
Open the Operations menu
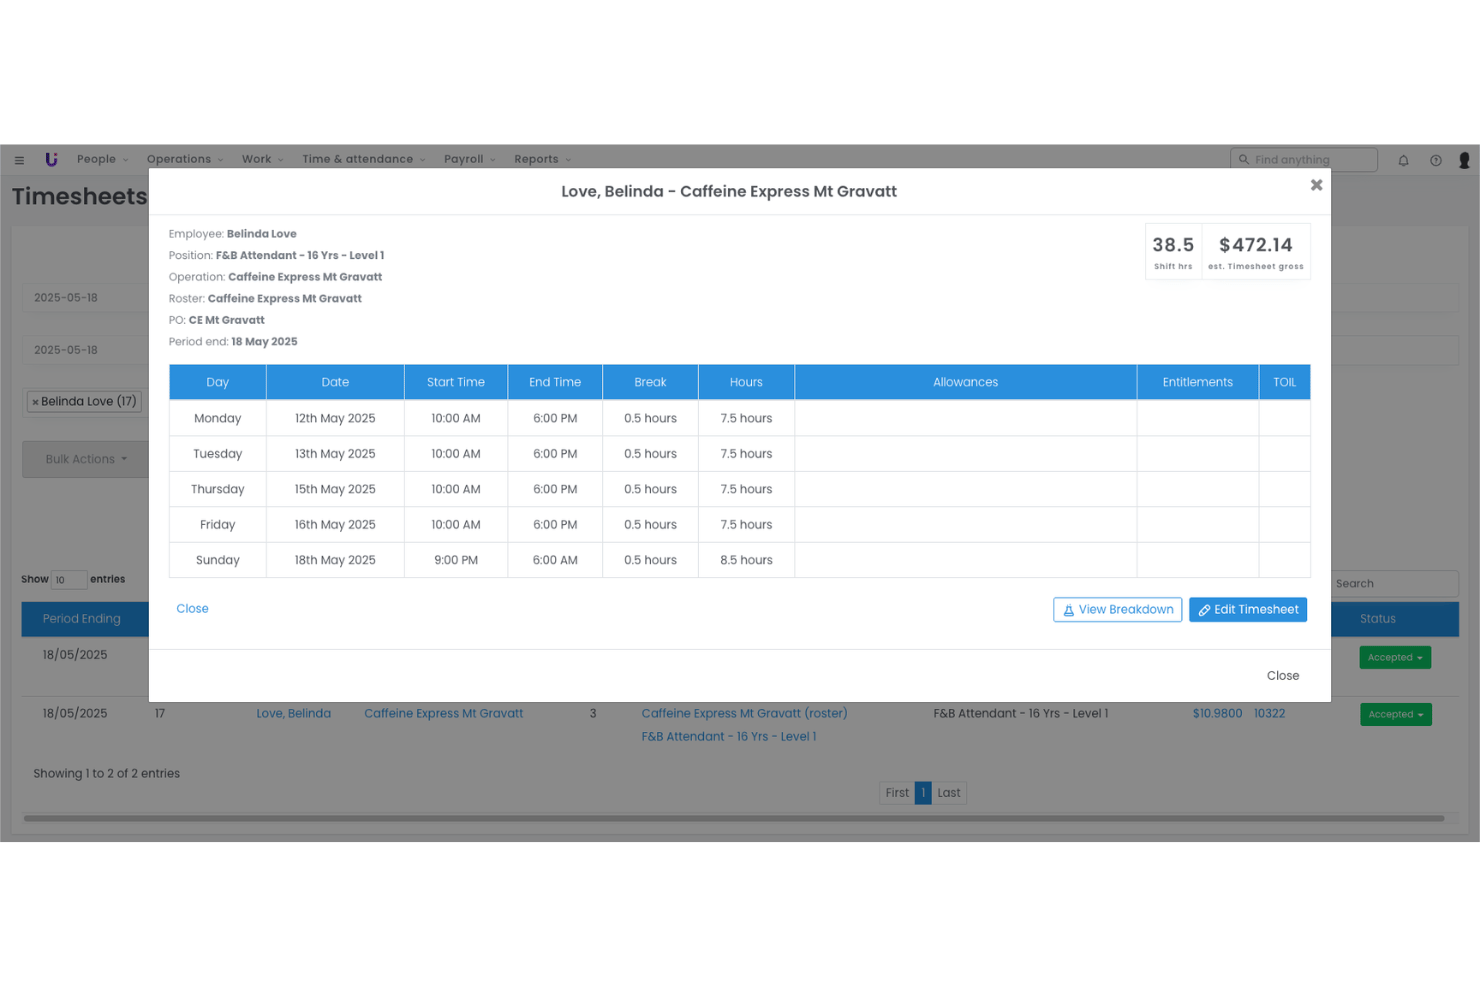pos(185,159)
